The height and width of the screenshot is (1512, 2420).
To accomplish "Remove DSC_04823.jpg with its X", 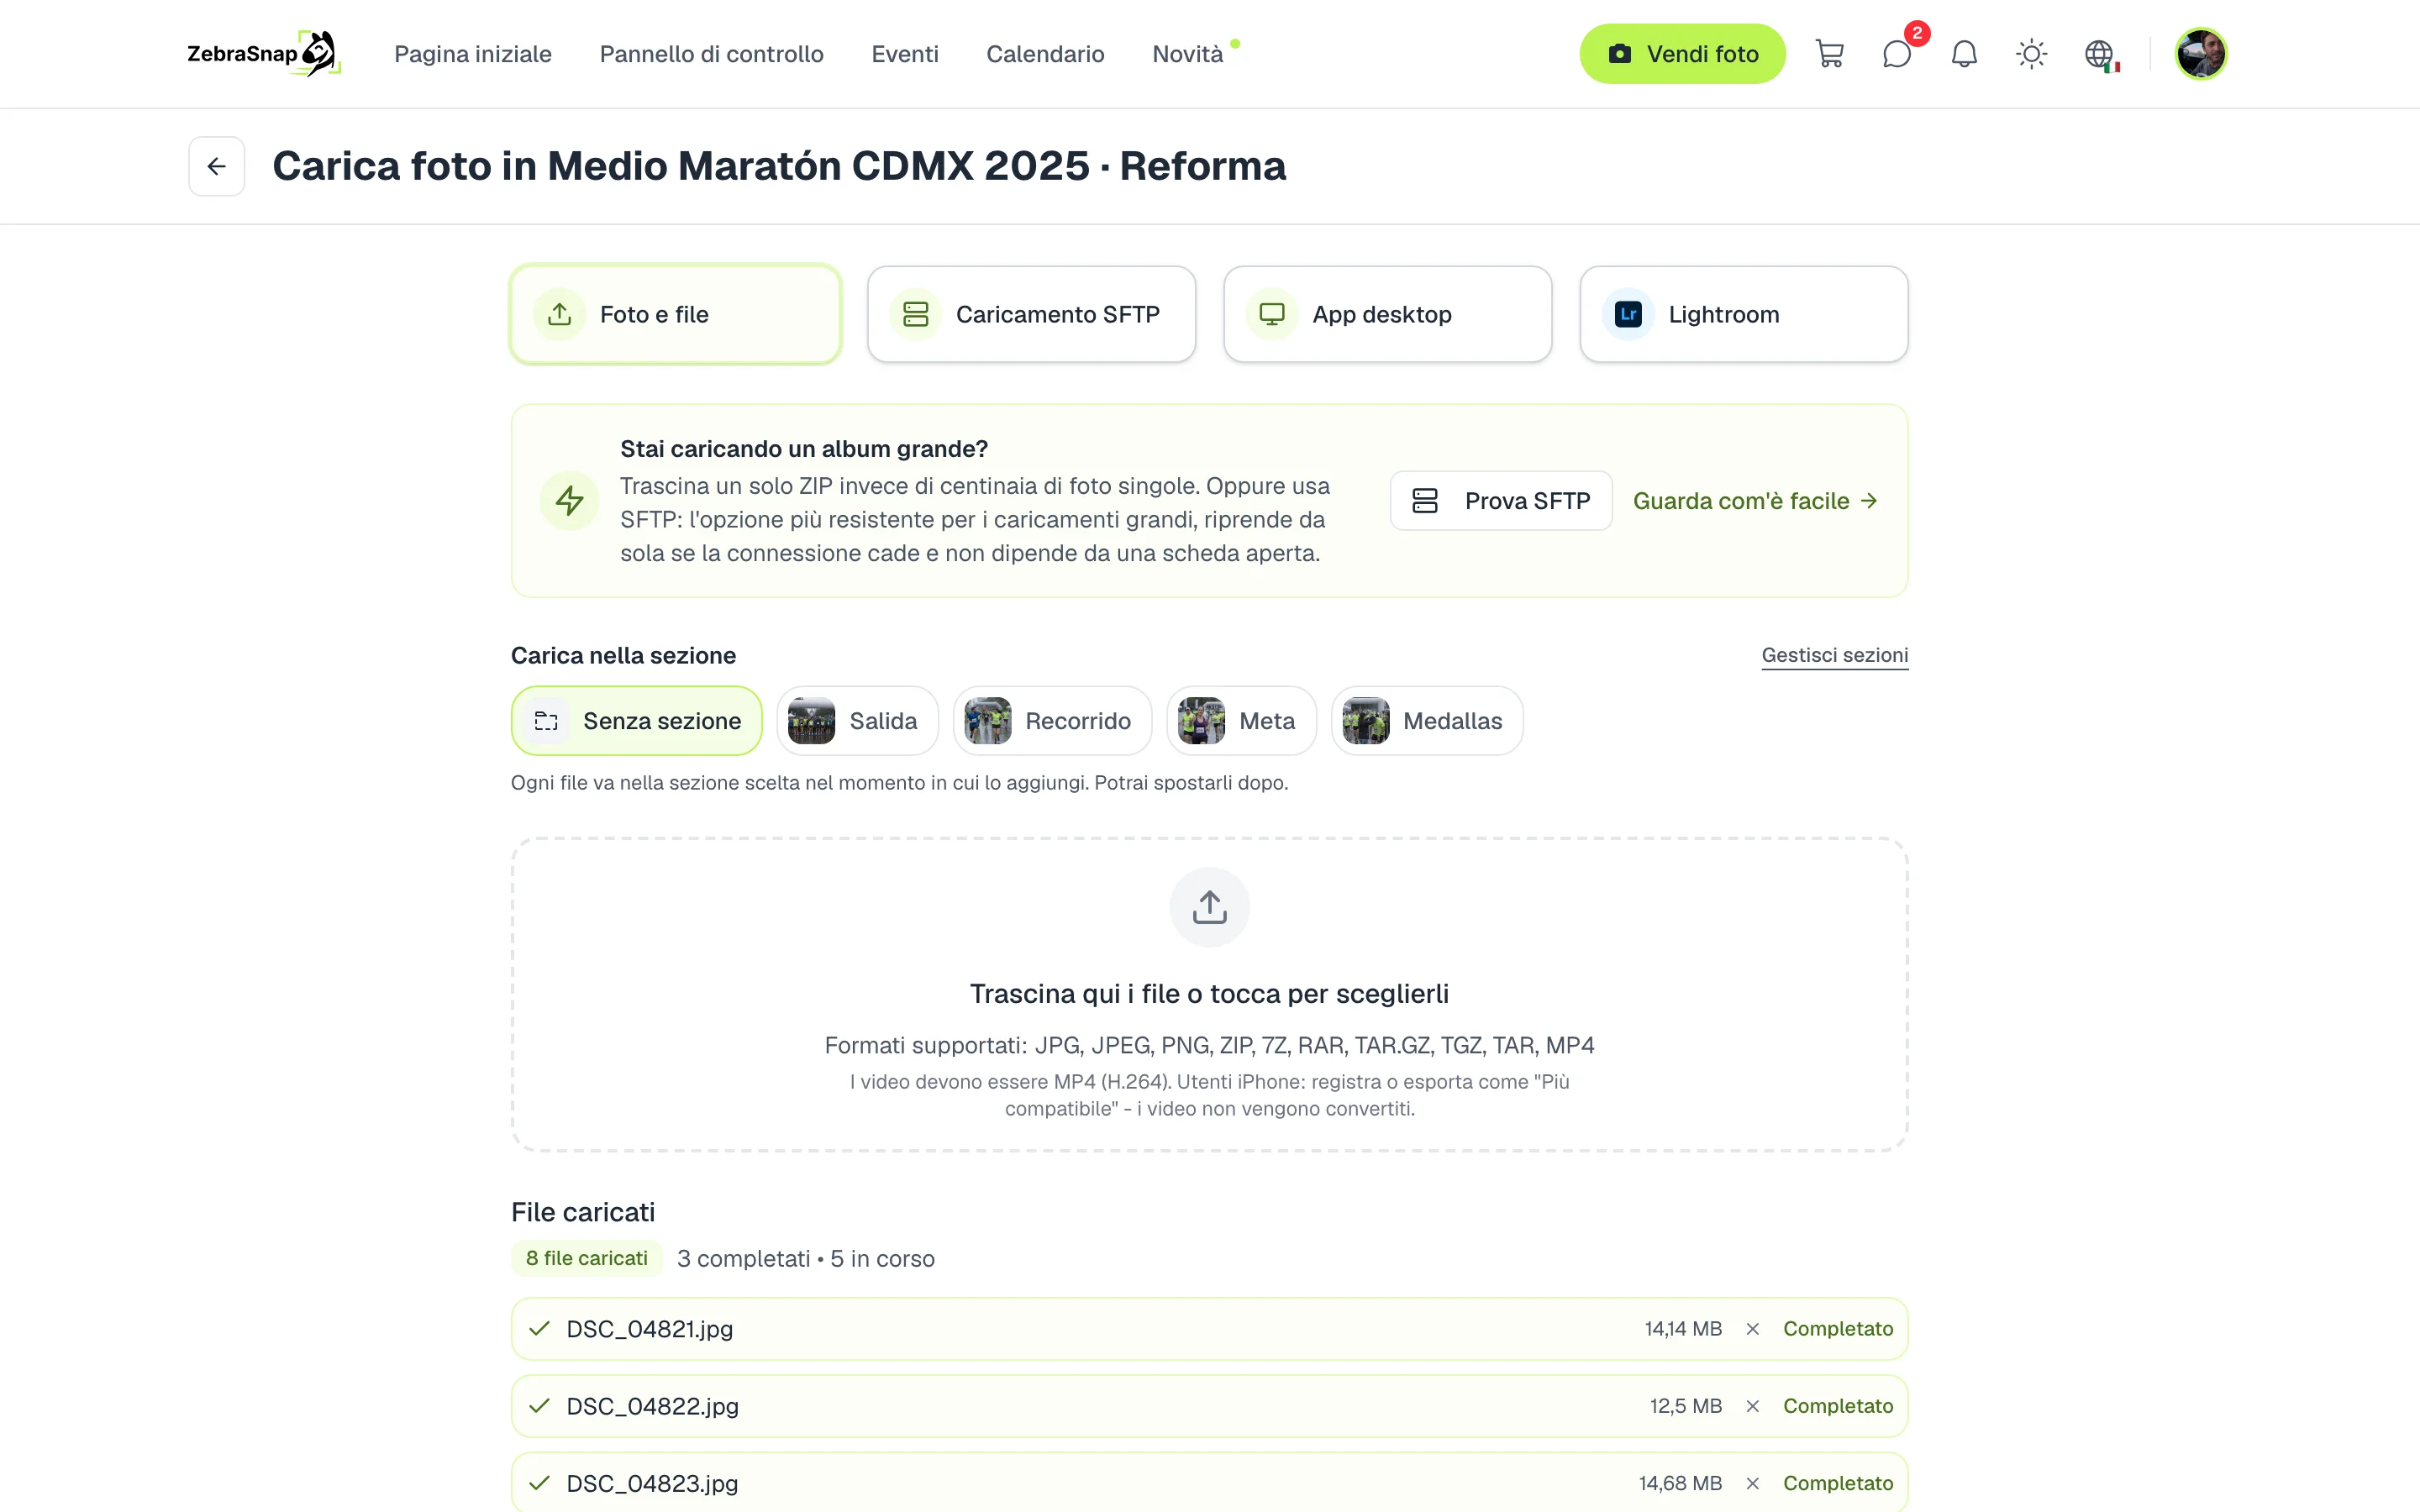I will click(1753, 1483).
